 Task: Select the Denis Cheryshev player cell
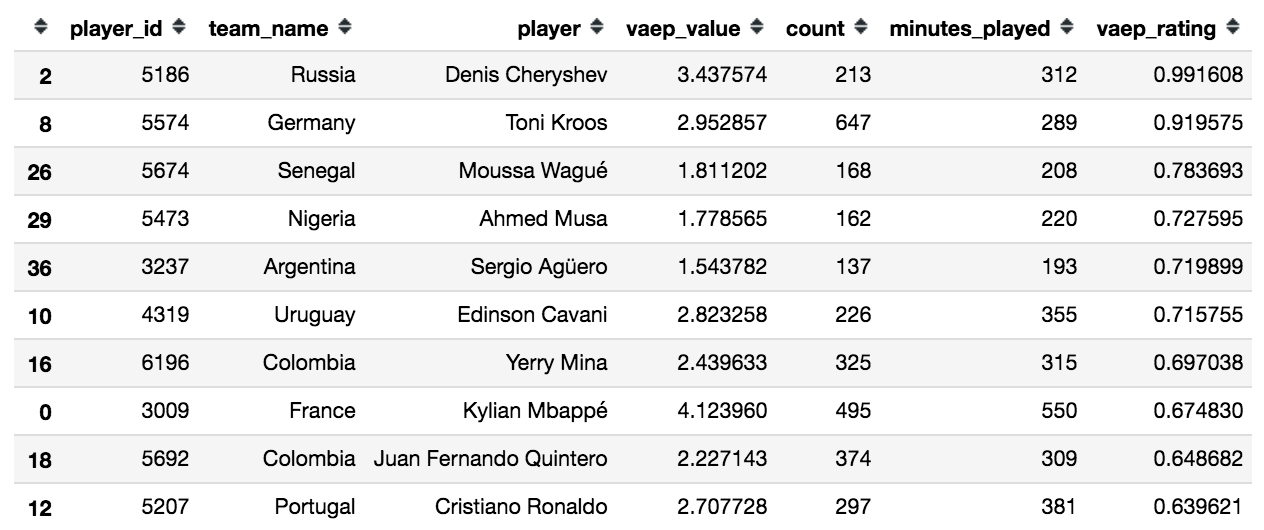click(526, 75)
